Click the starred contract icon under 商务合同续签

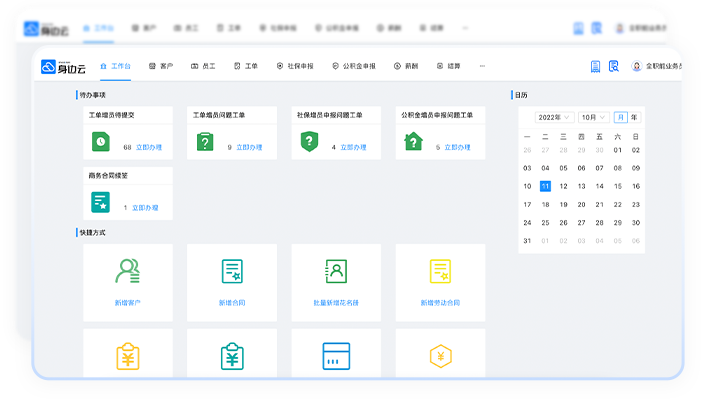click(x=101, y=202)
